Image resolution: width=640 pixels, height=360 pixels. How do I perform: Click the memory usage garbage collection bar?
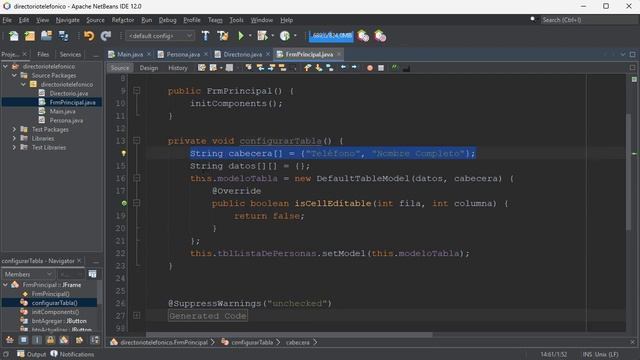click(x=331, y=36)
